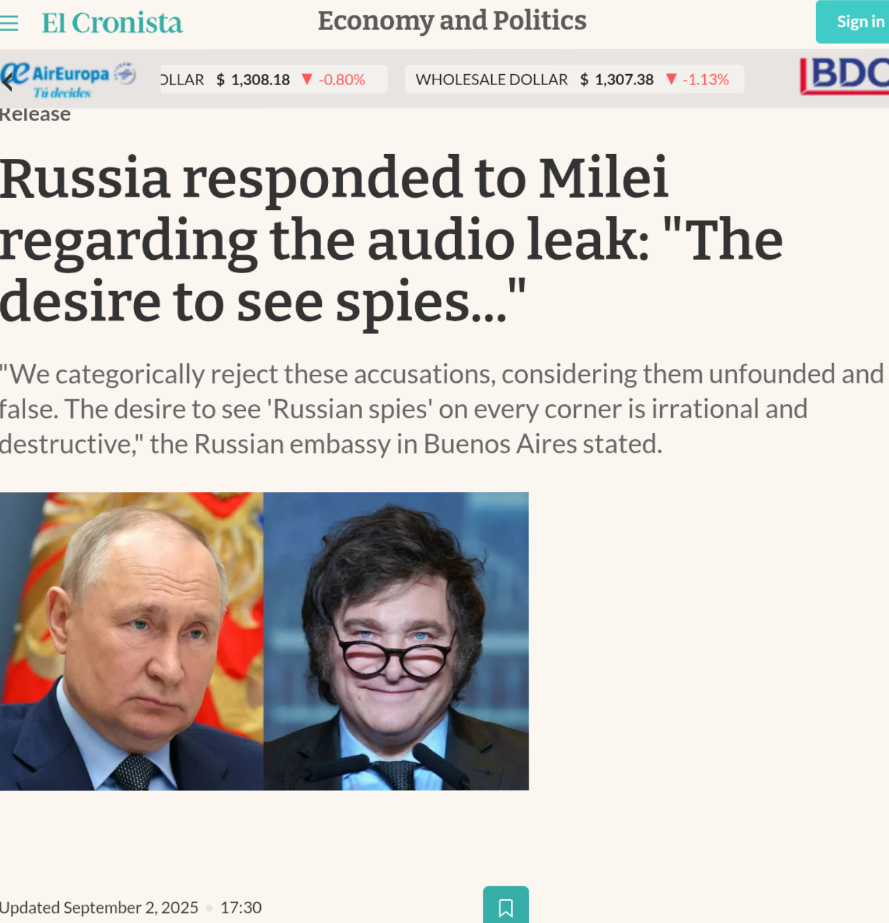Click the -1.13% change value
The width and height of the screenshot is (889, 923).
click(x=705, y=79)
